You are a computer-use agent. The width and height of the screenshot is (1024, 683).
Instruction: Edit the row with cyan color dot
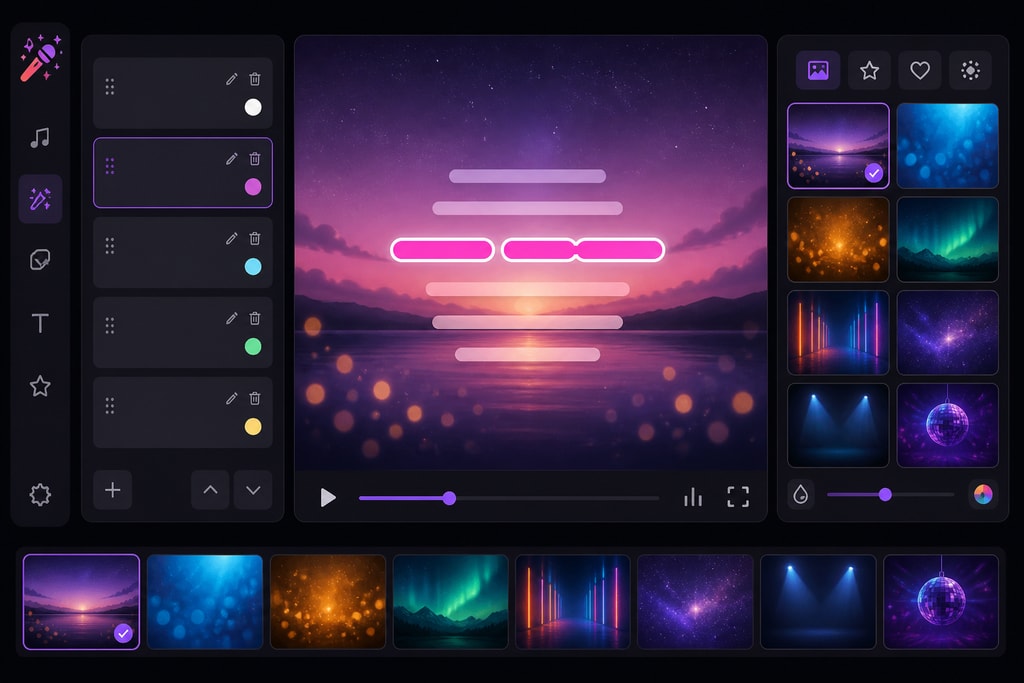232,238
